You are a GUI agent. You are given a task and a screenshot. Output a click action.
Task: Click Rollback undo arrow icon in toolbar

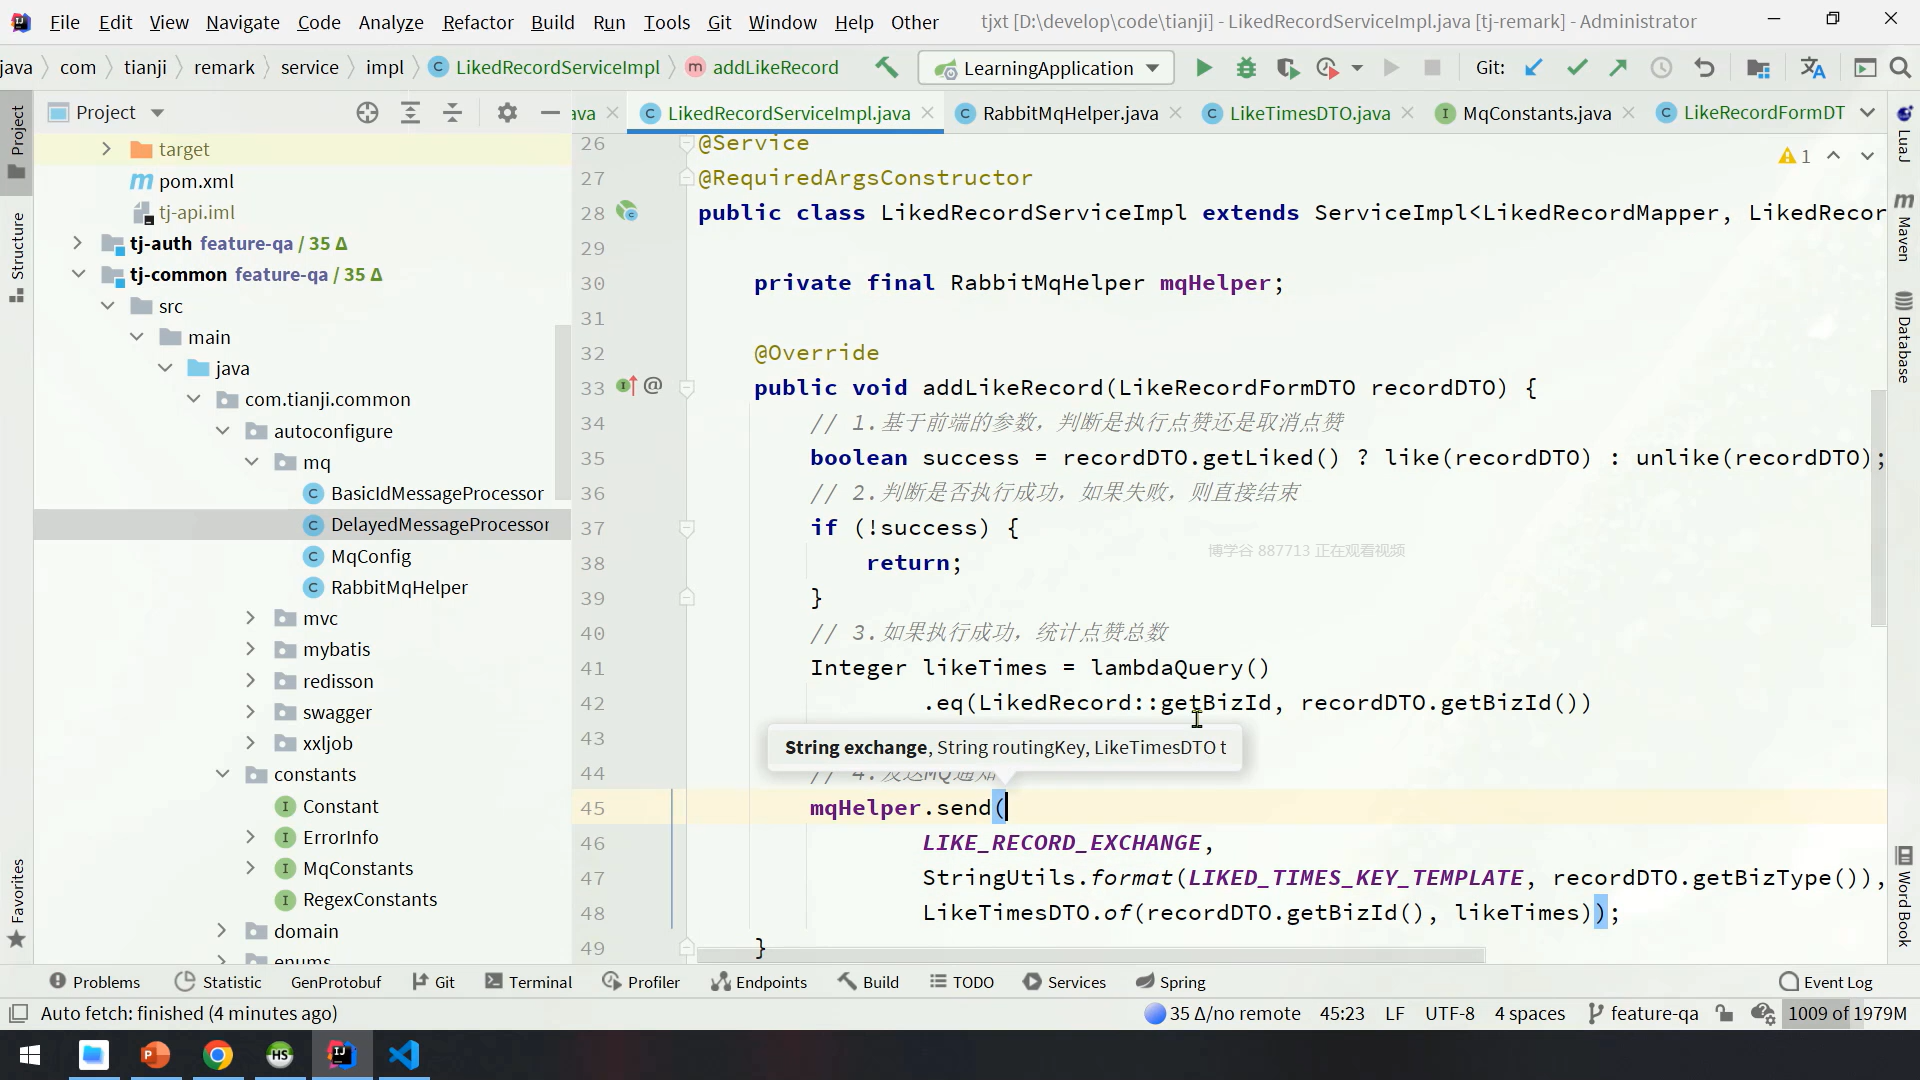coord(1704,68)
